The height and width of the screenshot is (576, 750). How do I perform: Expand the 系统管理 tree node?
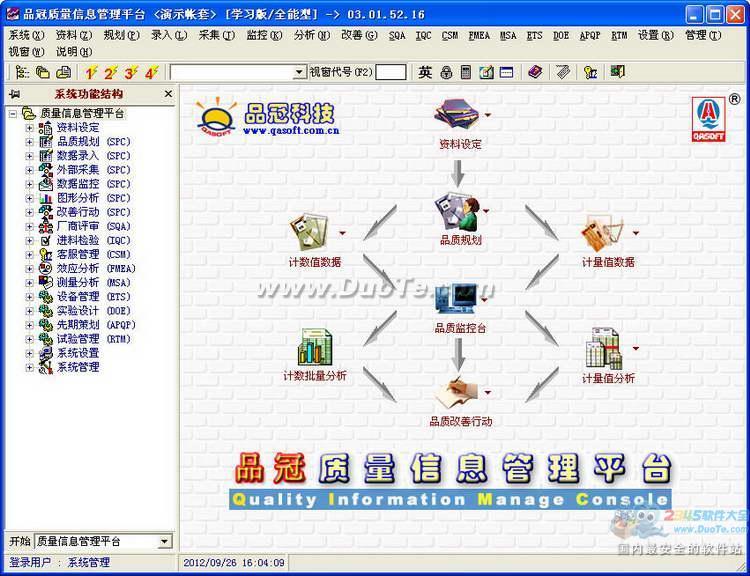pyautogui.click(x=29, y=367)
